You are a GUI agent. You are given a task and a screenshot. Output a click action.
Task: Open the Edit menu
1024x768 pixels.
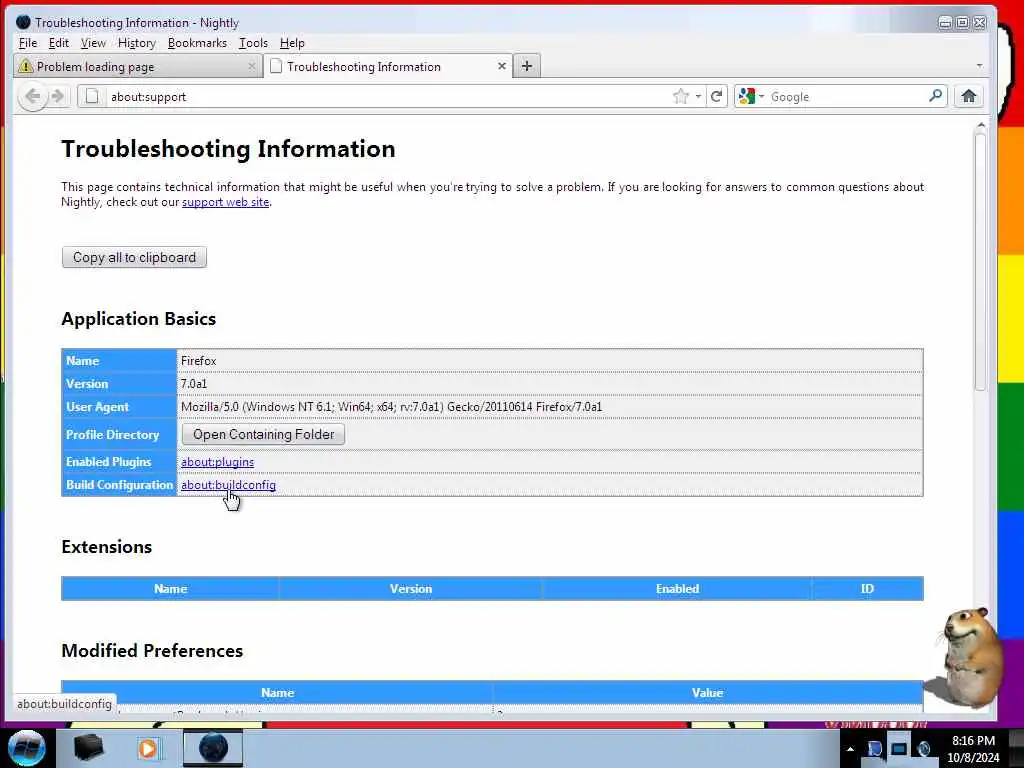click(59, 43)
